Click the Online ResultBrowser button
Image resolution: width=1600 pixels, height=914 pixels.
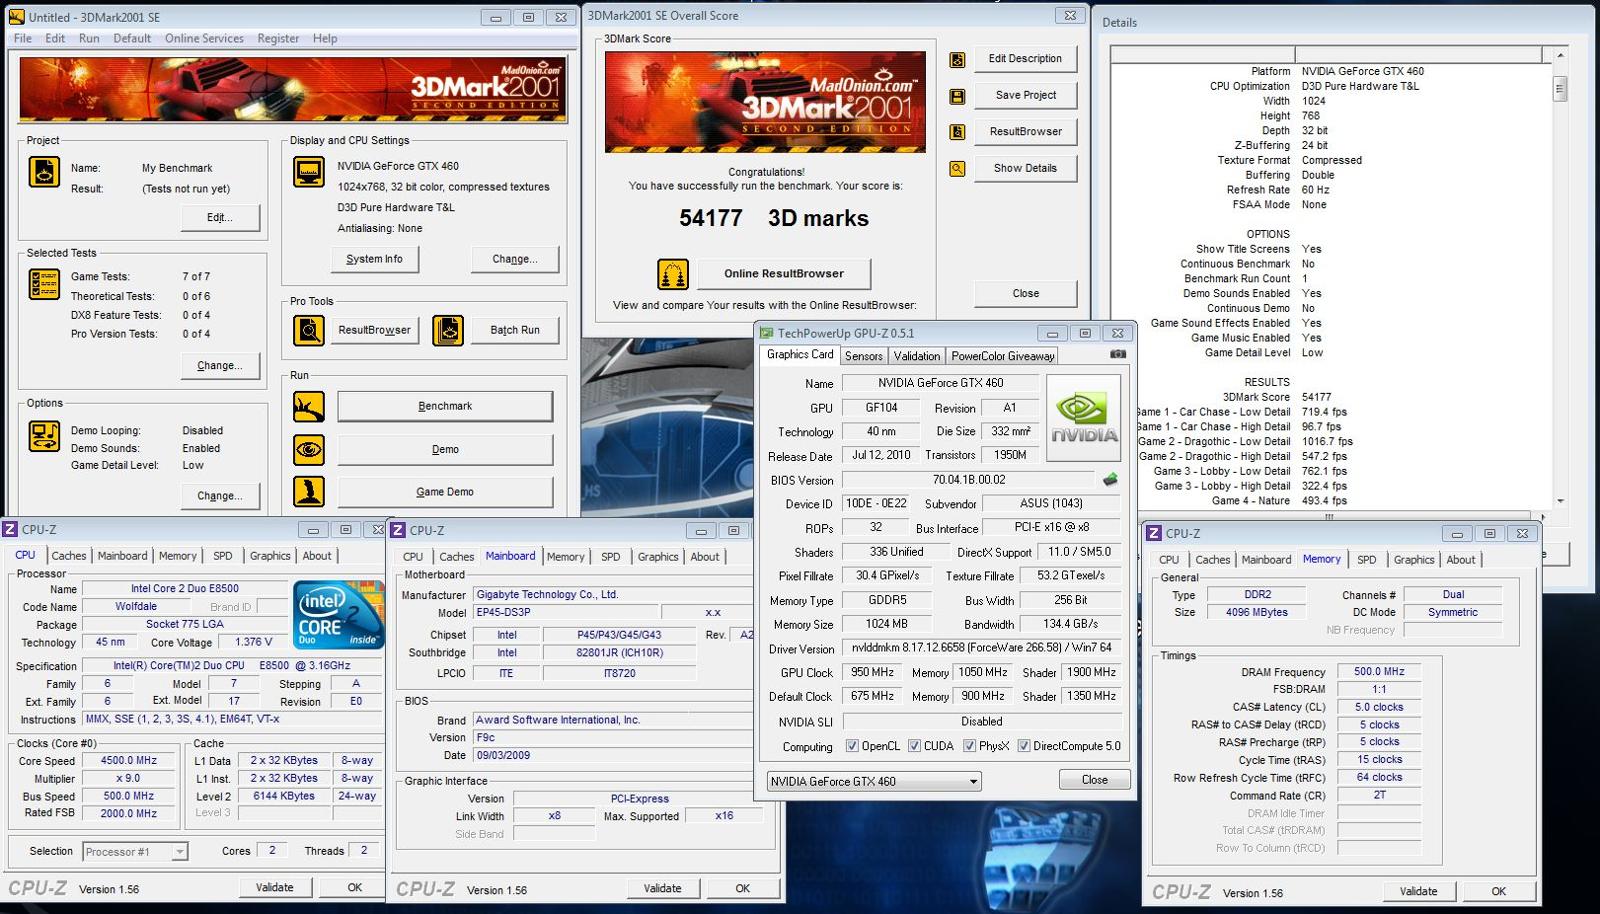click(x=784, y=273)
